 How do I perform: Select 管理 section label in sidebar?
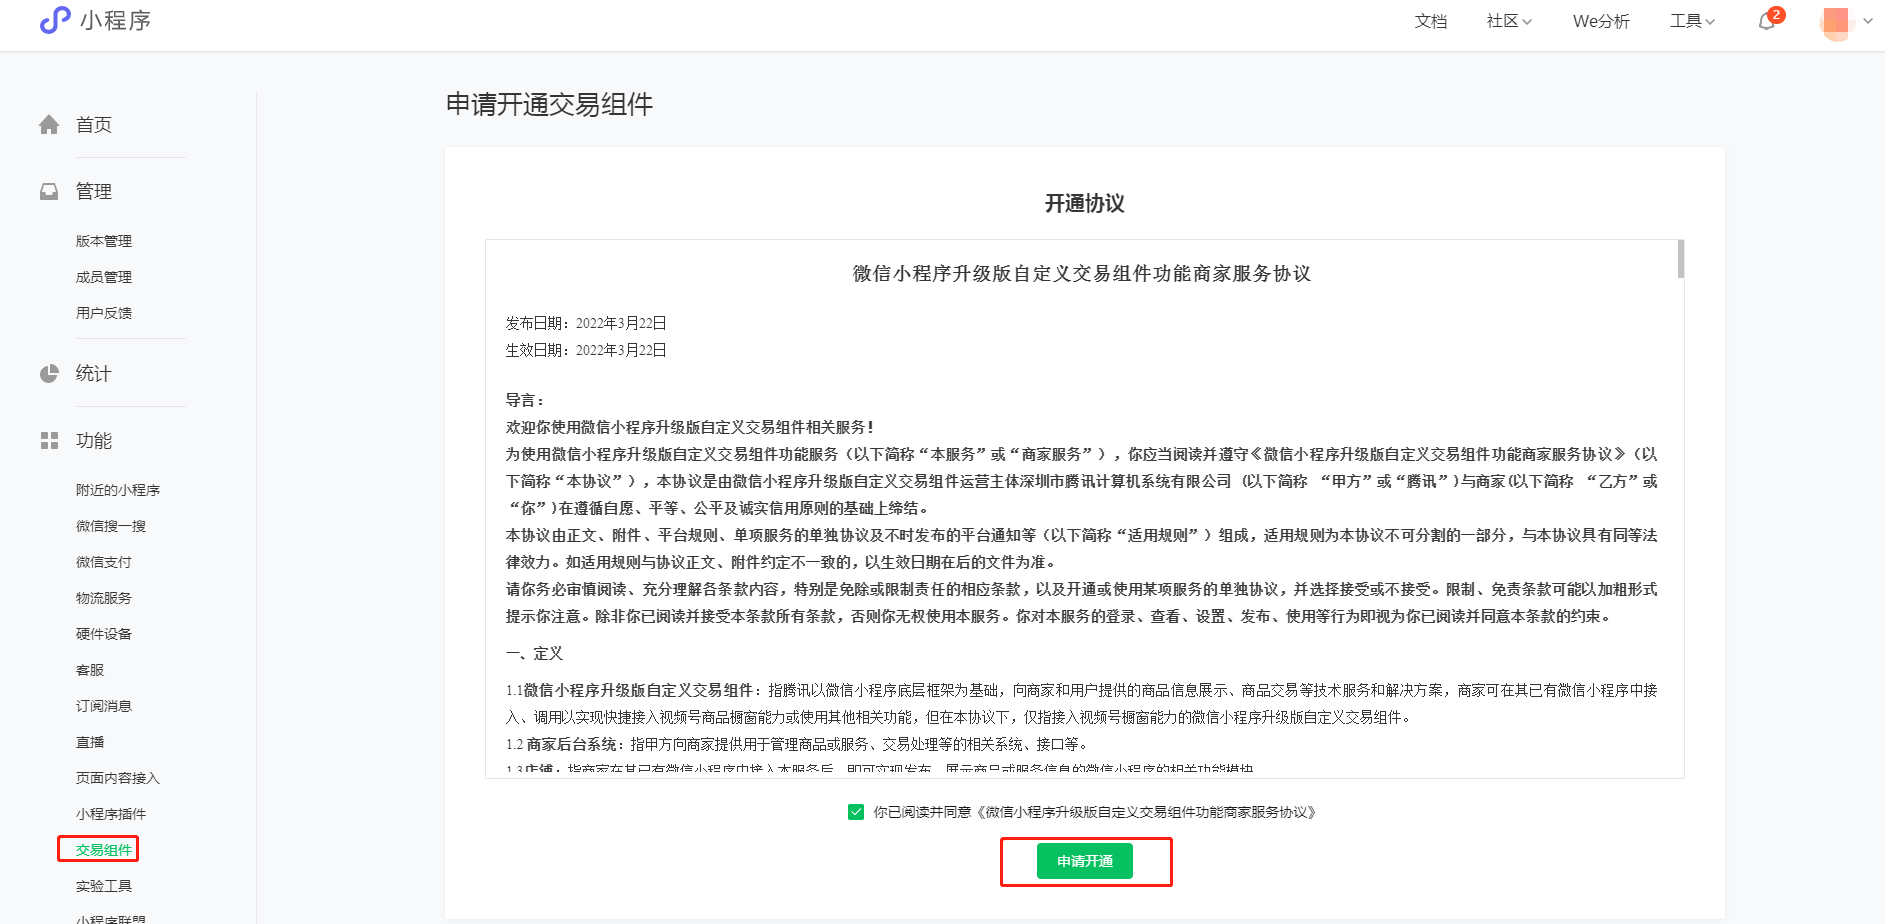coord(94,191)
